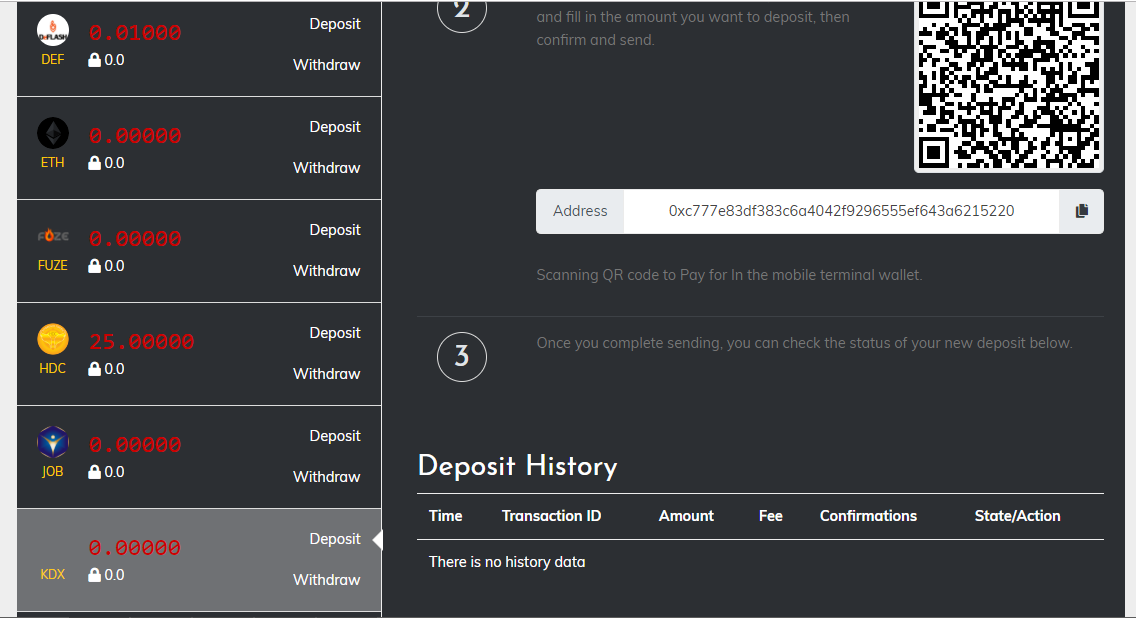Image resolution: width=1136 pixels, height=618 pixels.
Task: Click the HDC gold coin logo
Action: pyautogui.click(x=53, y=339)
